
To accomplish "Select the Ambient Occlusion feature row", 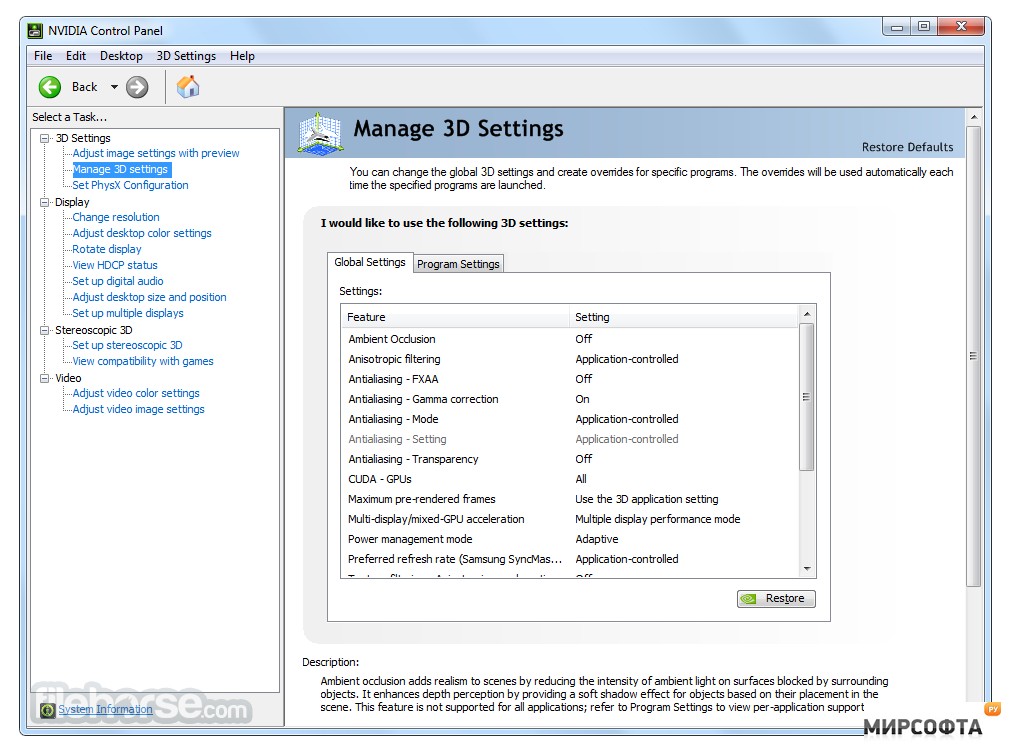I will coord(571,339).
